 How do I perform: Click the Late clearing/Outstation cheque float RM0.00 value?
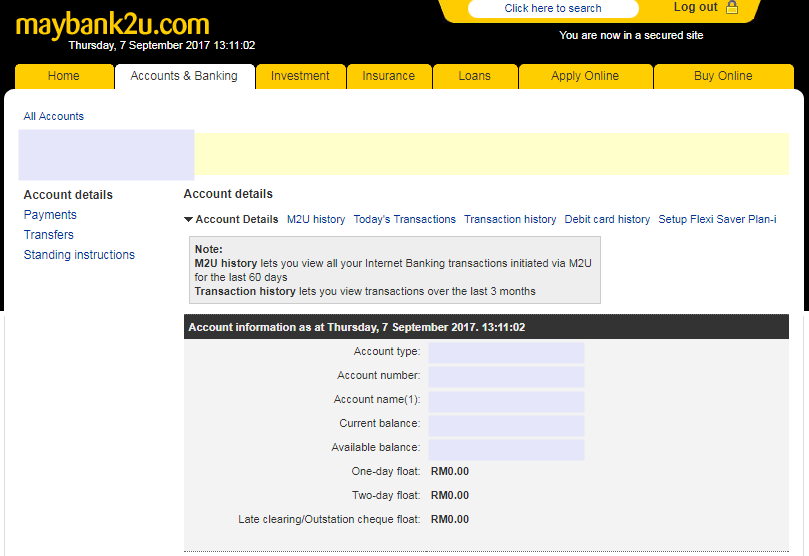click(450, 519)
